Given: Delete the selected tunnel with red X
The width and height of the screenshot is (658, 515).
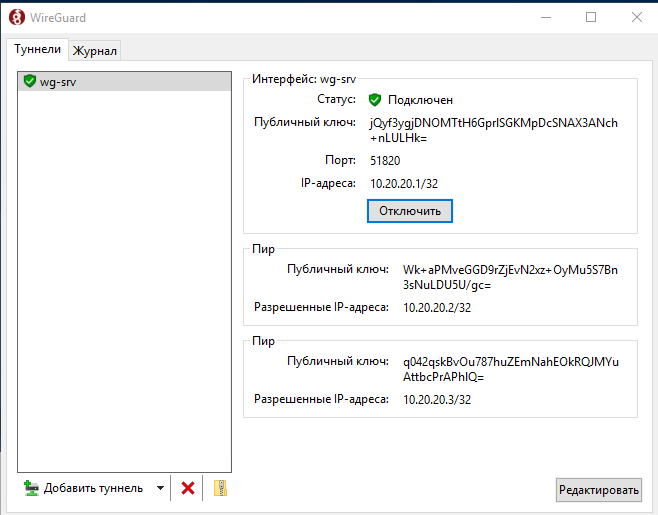Looking at the screenshot, I should click(x=188, y=488).
